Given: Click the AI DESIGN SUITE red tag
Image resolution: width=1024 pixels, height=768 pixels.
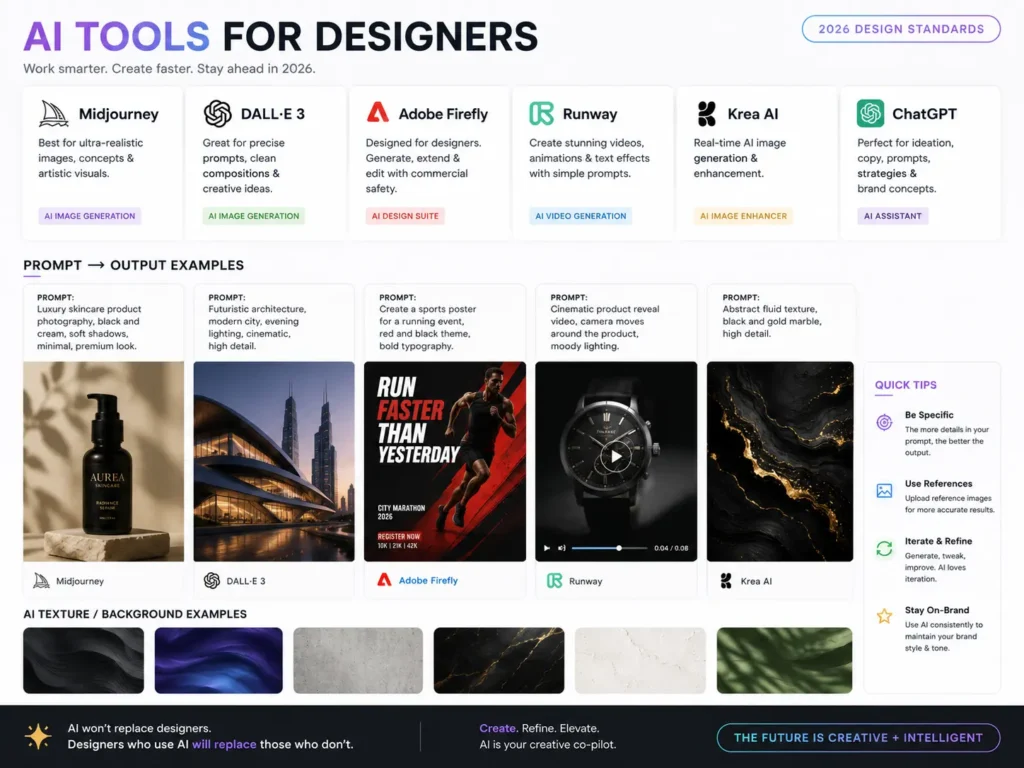Looking at the screenshot, I should (405, 216).
